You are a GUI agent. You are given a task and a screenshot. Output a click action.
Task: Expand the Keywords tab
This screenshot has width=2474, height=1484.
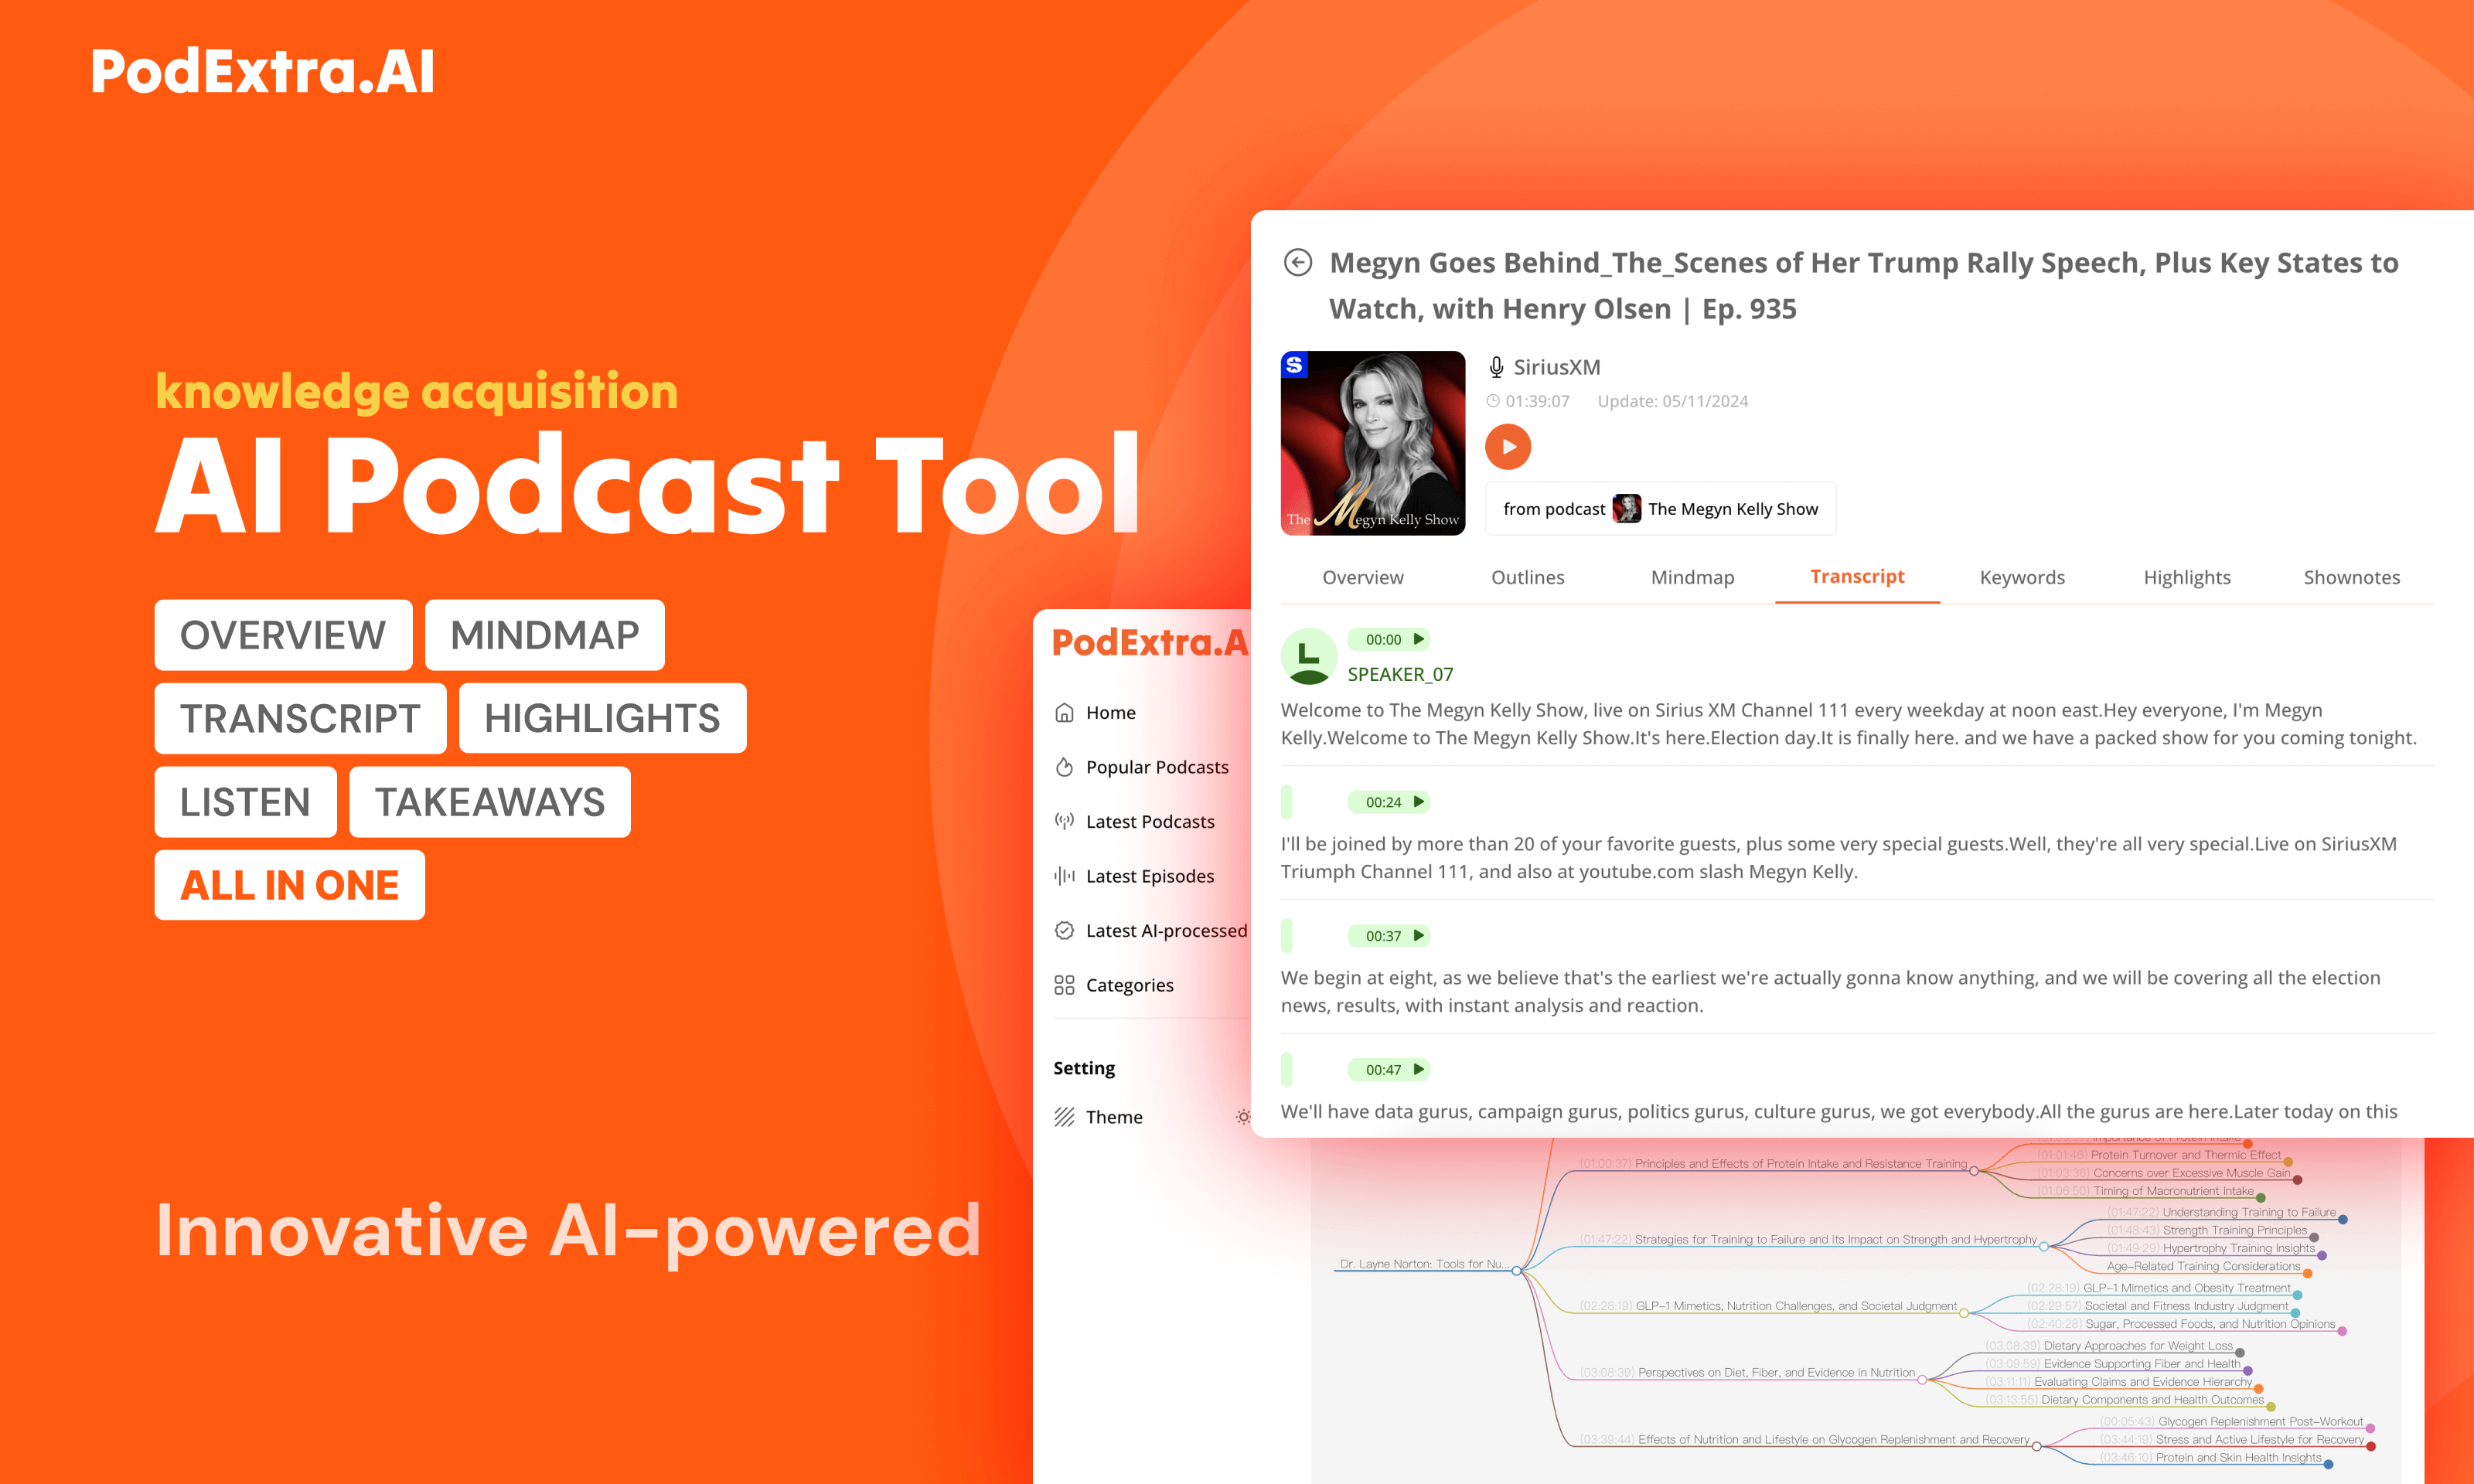click(2023, 576)
